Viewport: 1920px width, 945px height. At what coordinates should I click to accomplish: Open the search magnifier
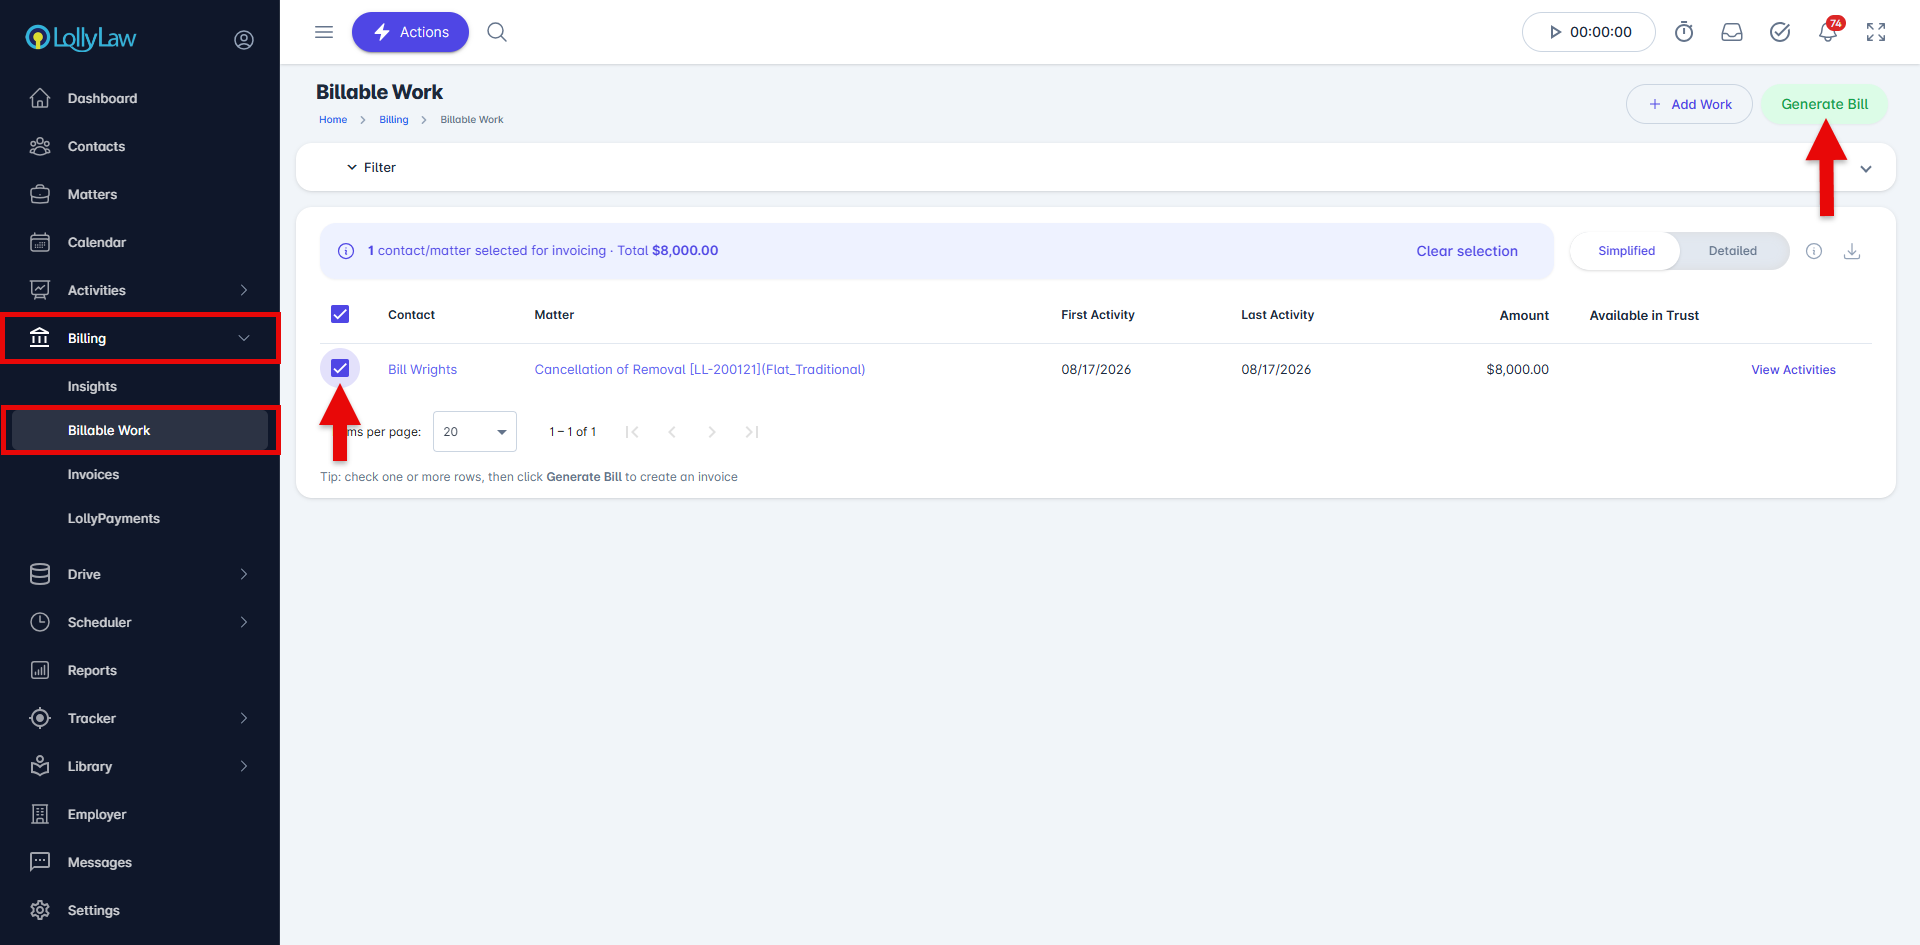(497, 32)
